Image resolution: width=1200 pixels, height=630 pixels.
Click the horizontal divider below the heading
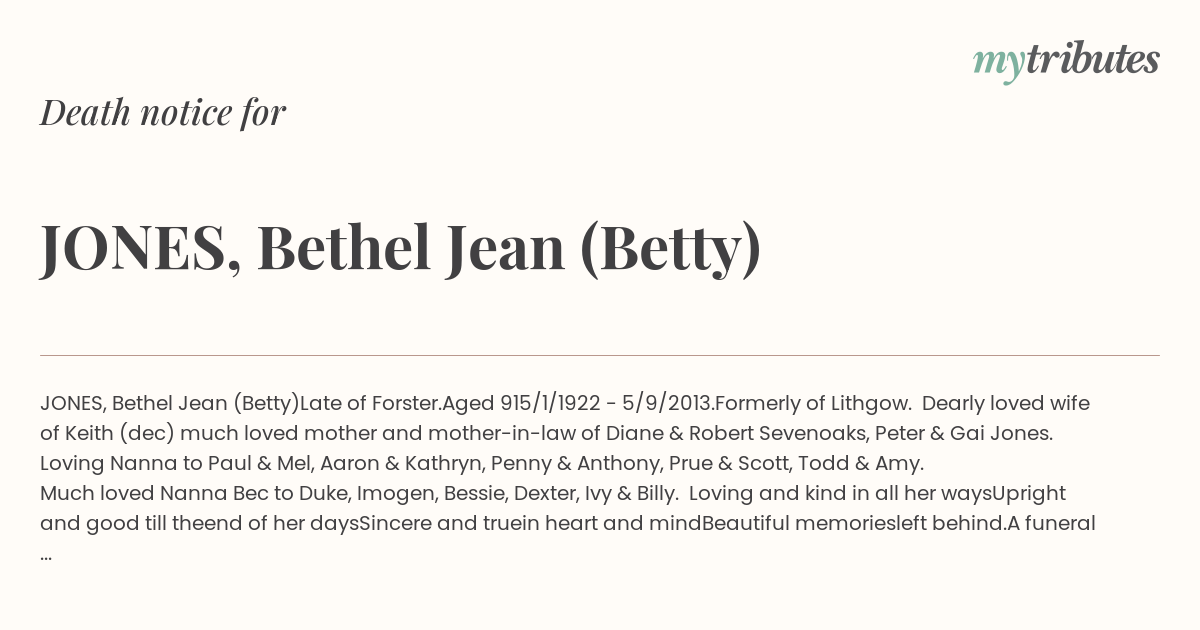click(x=600, y=355)
